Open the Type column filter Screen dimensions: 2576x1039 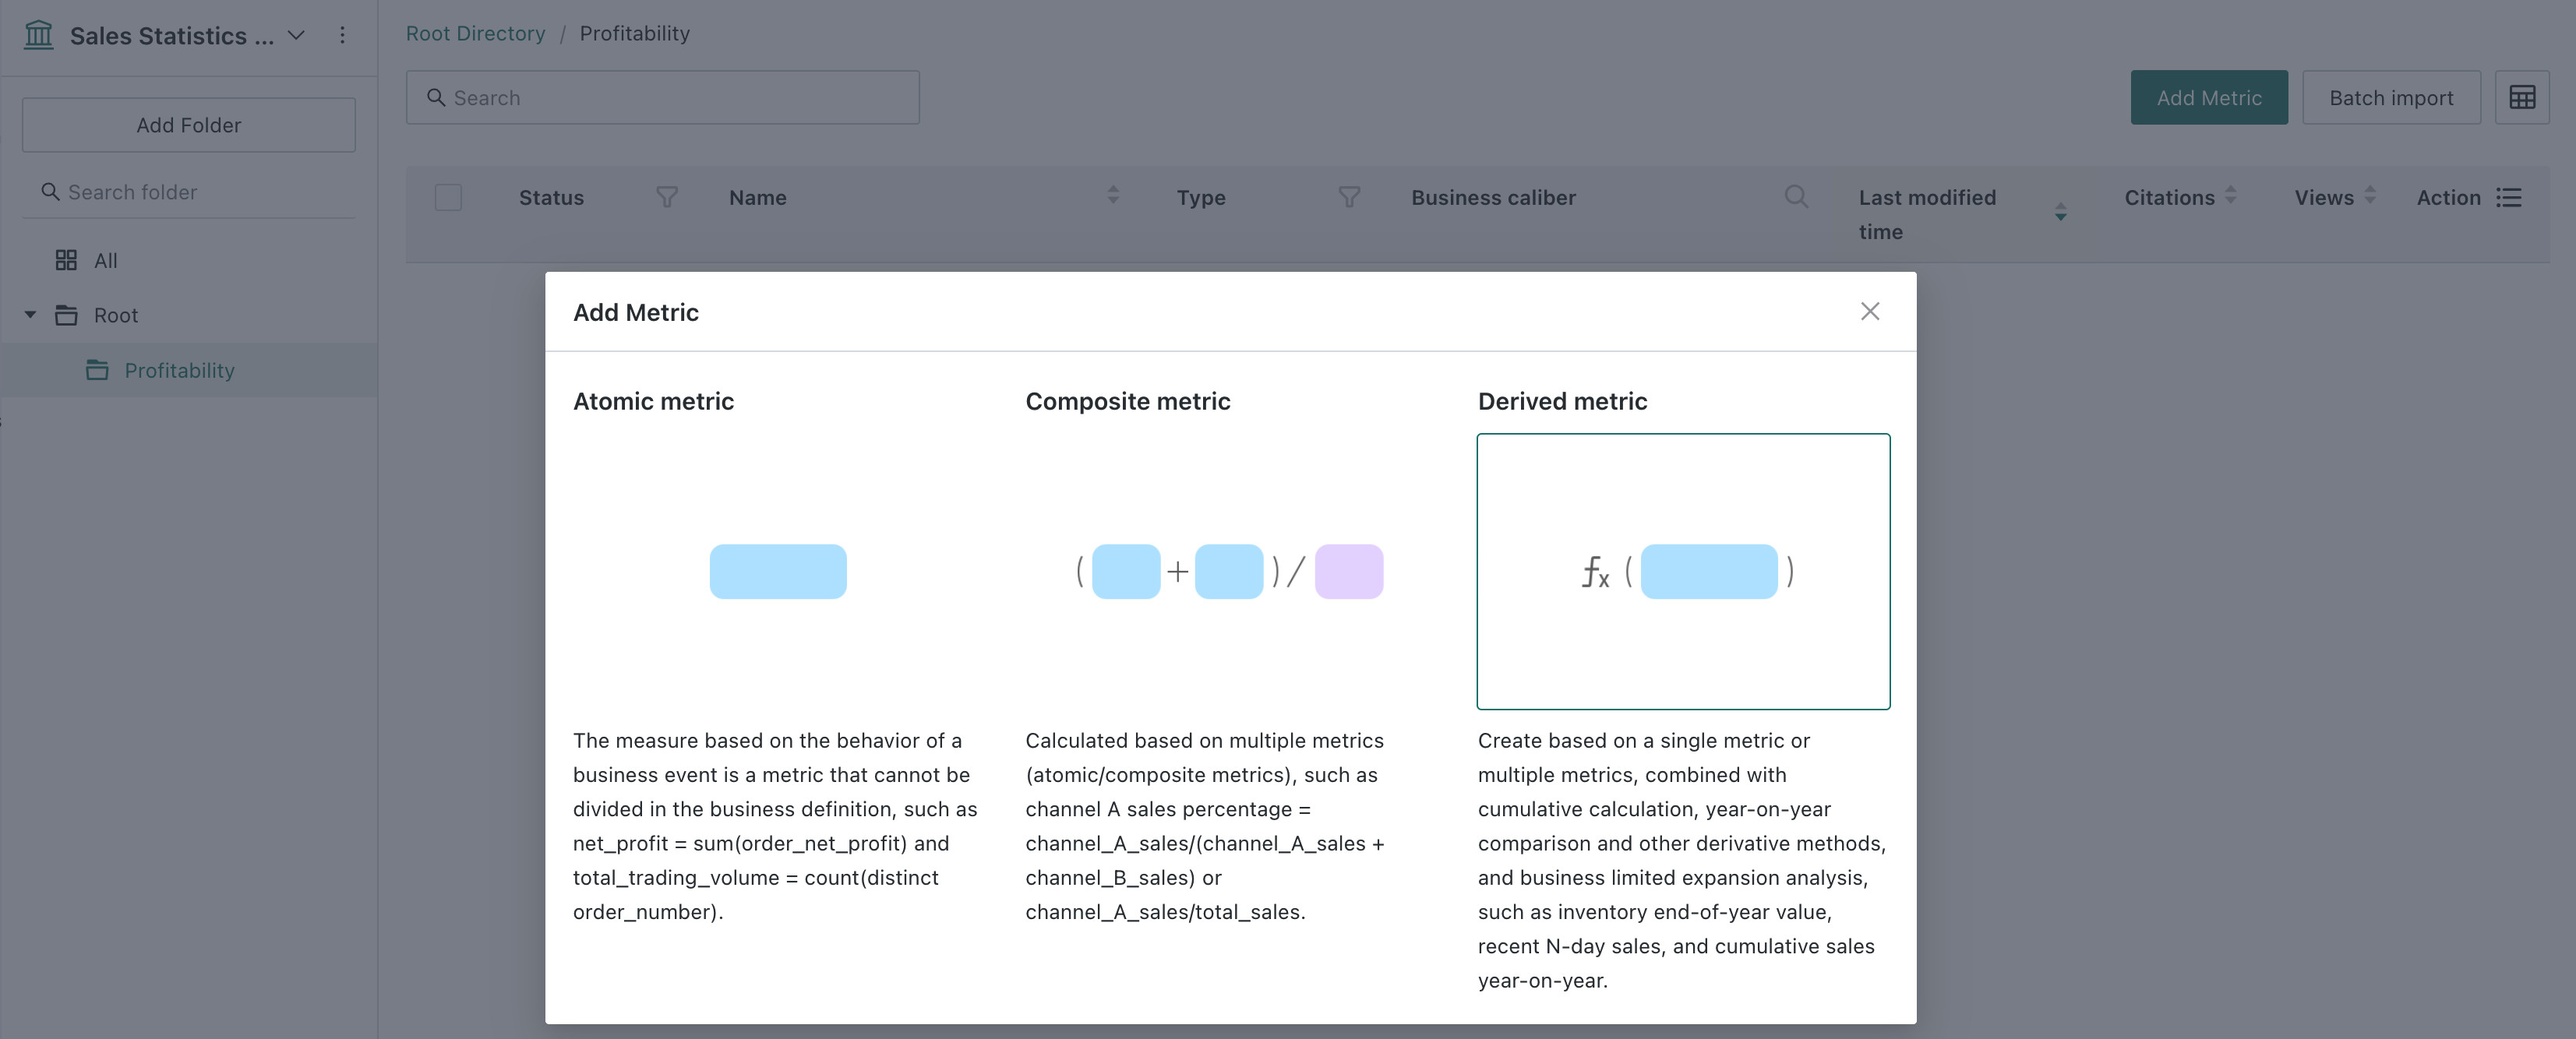[x=1349, y=197]
